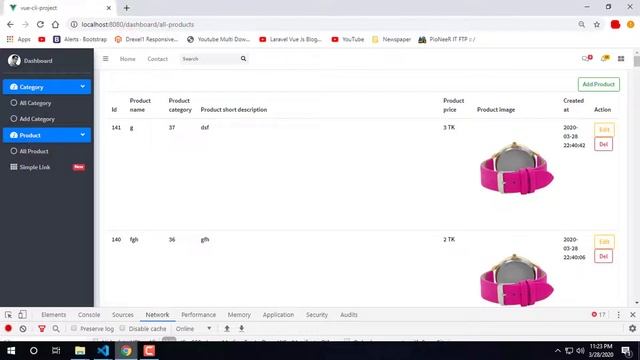
Task: Click Edit for product 141
Action: (x=604, y=129)
